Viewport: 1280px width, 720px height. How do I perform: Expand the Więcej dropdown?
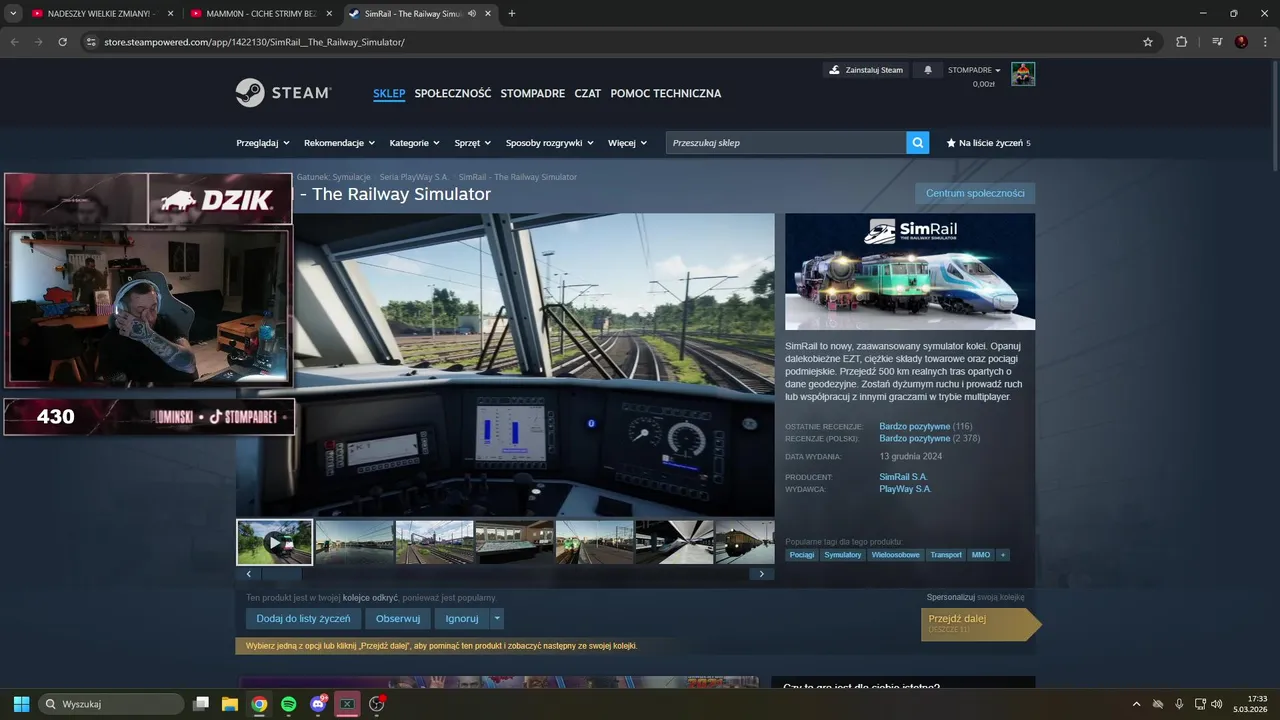coord(628,143)
